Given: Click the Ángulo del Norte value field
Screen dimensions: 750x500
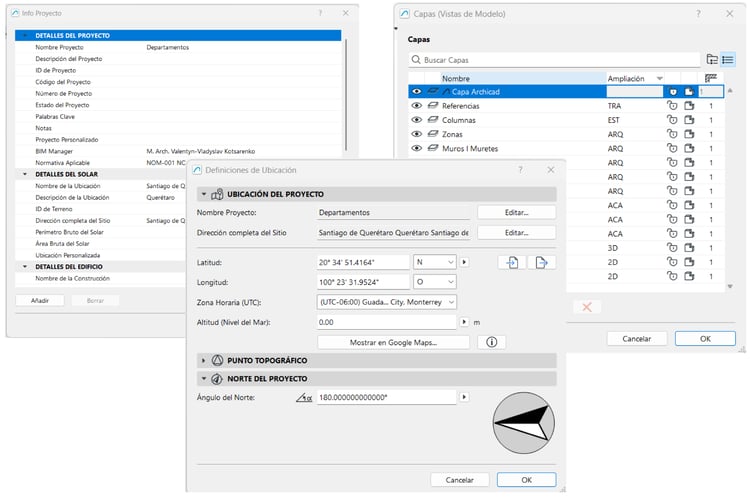Looking at the screenshot, I should [x=386, y=397].
